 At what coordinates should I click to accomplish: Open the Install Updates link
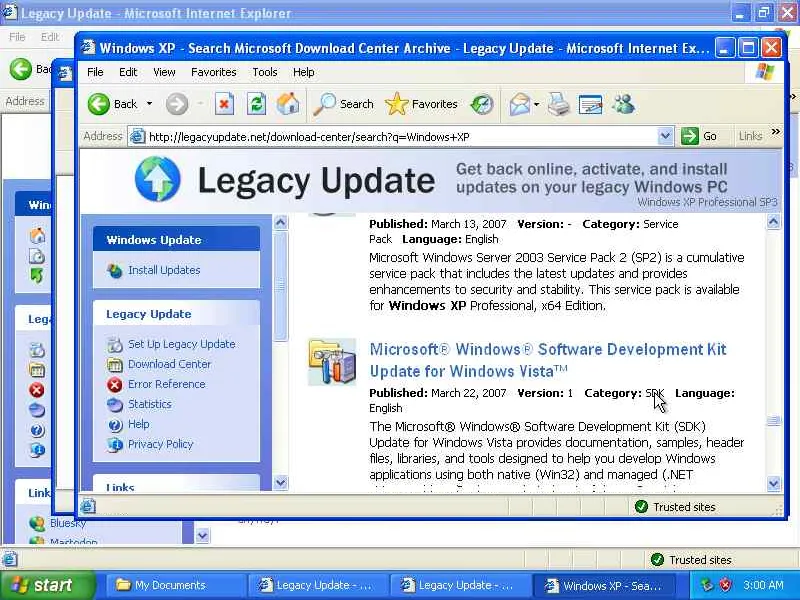click(x=164, y=270)
